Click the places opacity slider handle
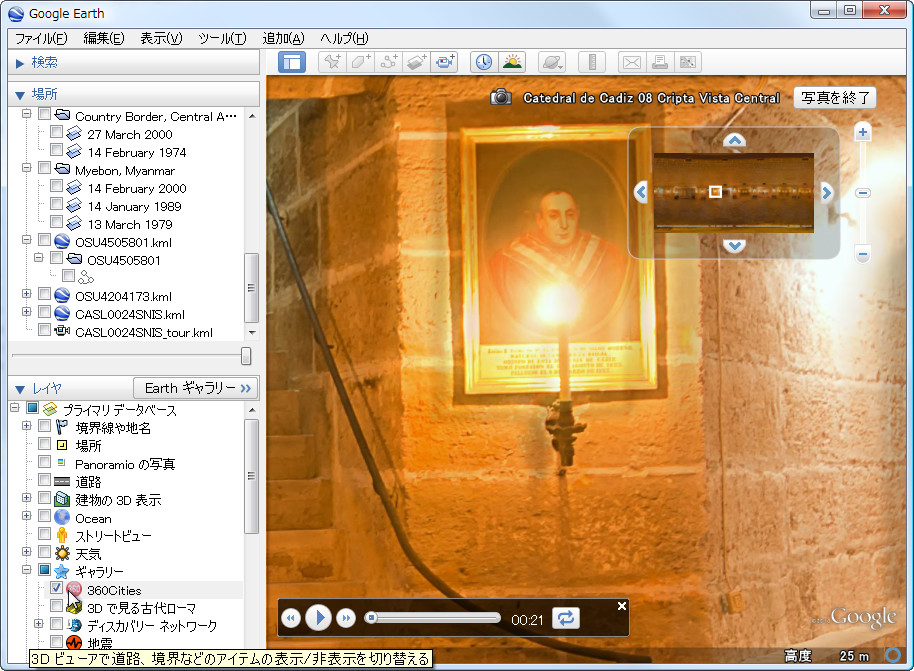The height and width of the screenshot is (671, 914). pyautogui.click(x=246, y=356)
